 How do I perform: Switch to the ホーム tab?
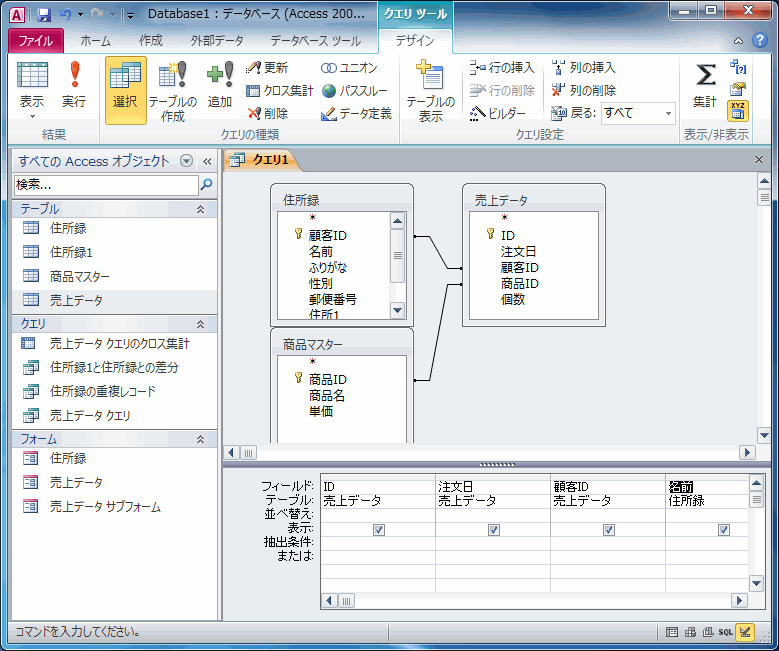tap(95, 41)
